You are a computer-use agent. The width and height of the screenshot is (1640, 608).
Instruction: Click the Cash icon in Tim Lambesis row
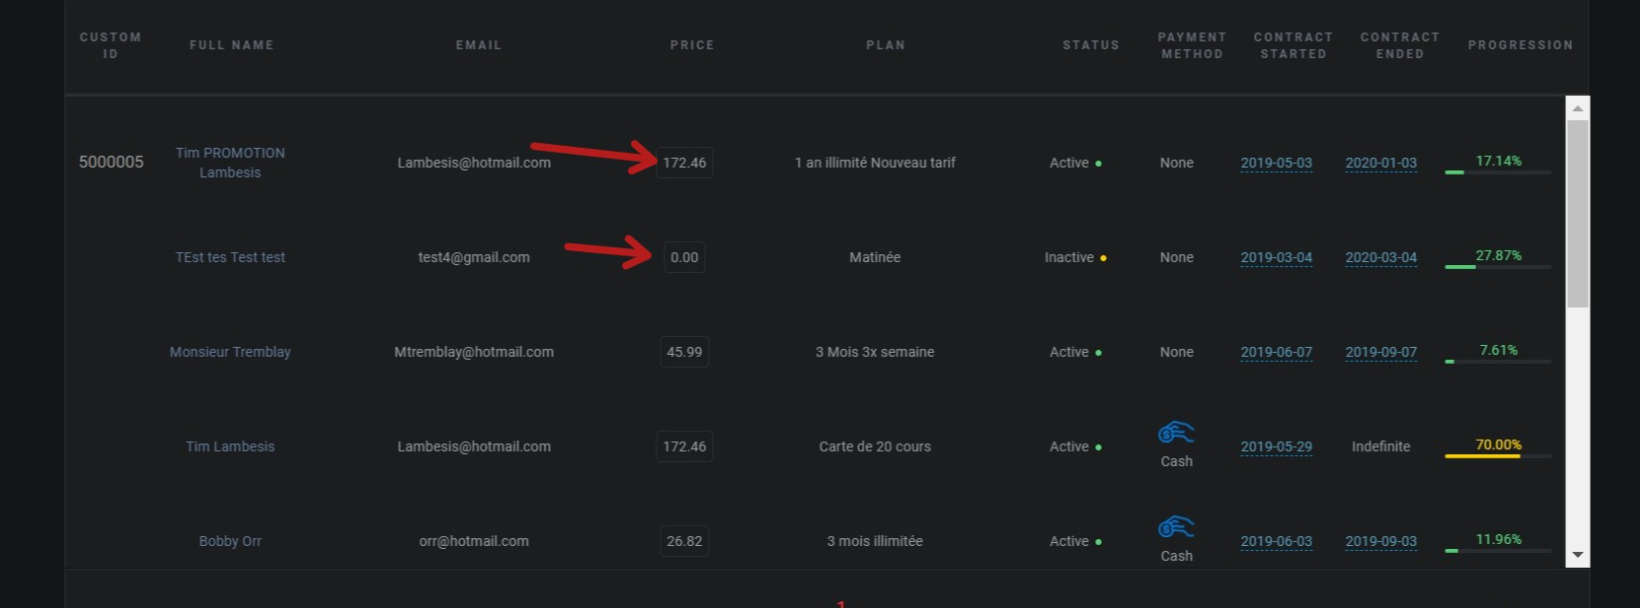tap(1176, 433)
